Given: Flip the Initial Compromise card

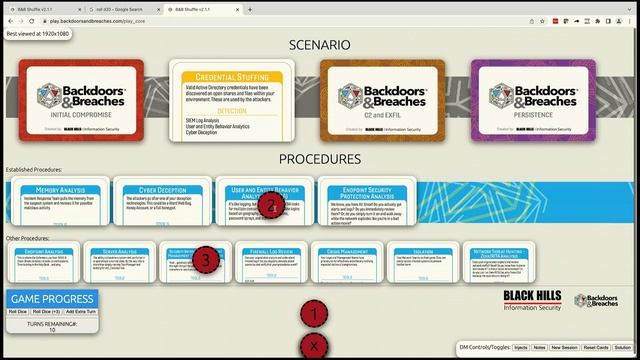Looking at the screenshot, I should coord(81,100).
